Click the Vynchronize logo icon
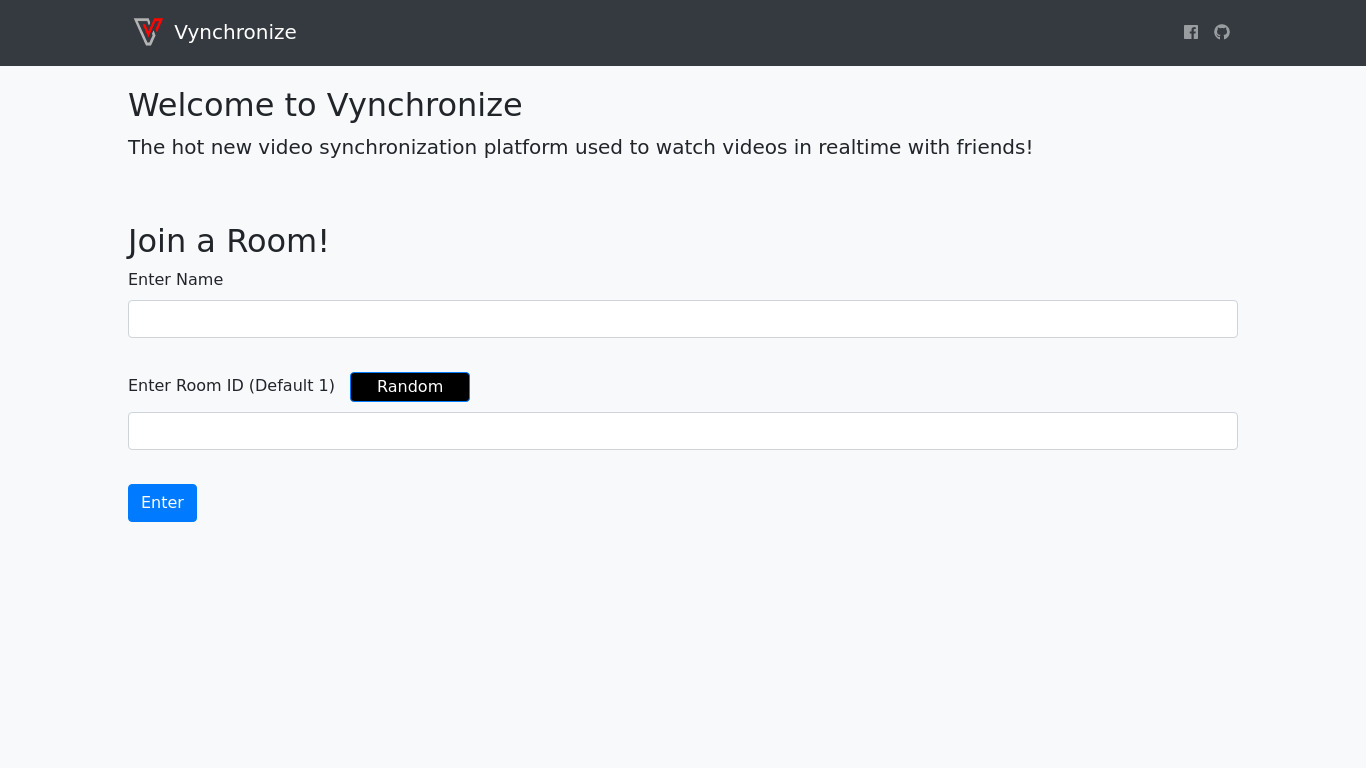The image size is (1366, 768). [148, 32]
